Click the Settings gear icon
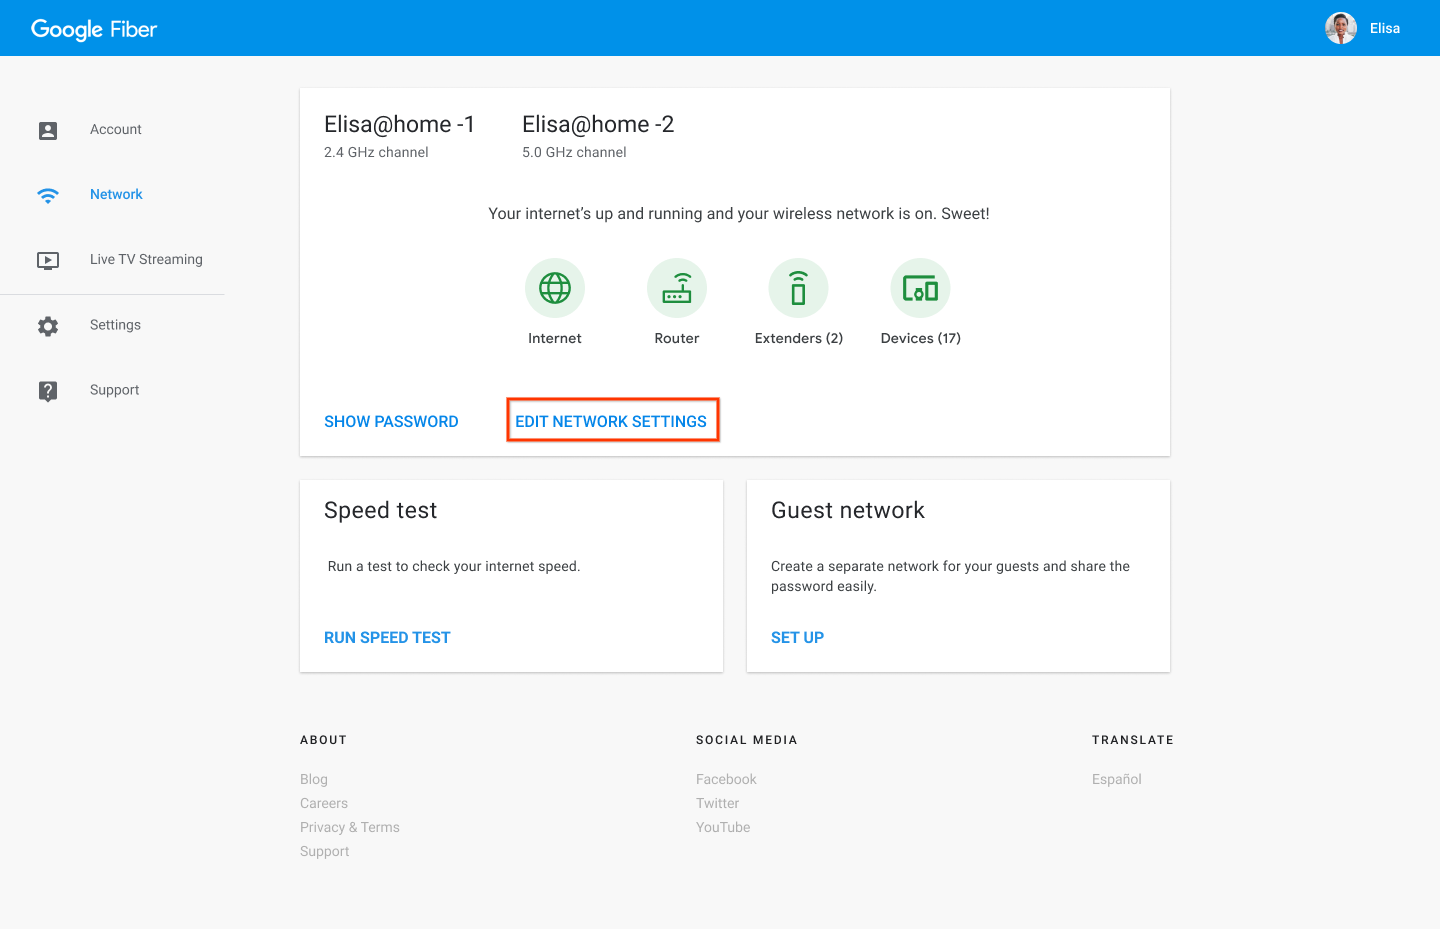Viewport: 1440px width, 929px height. pos(48,326)
